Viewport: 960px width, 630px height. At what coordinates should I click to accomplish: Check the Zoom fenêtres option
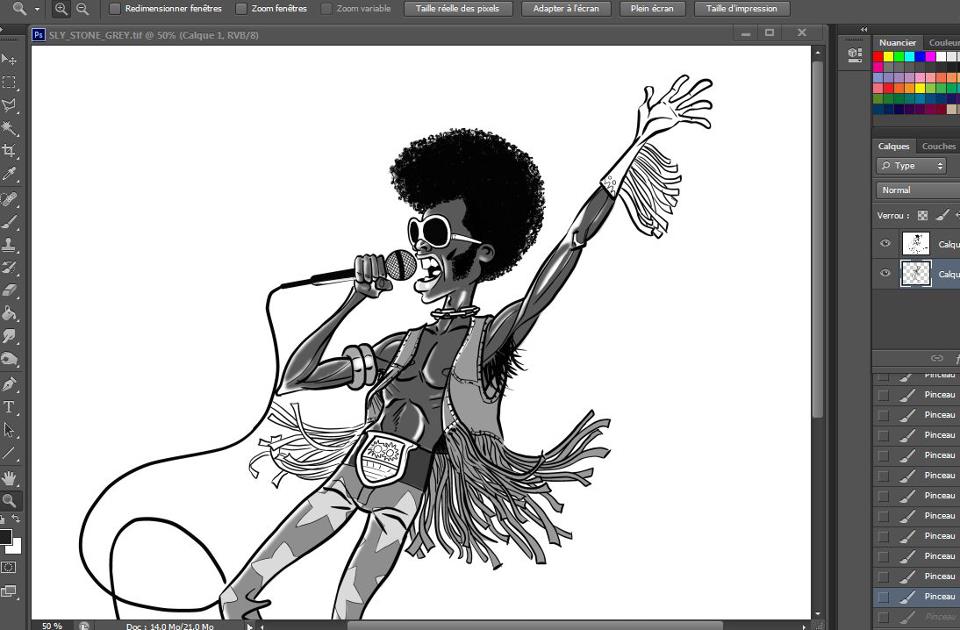(241, 8)
